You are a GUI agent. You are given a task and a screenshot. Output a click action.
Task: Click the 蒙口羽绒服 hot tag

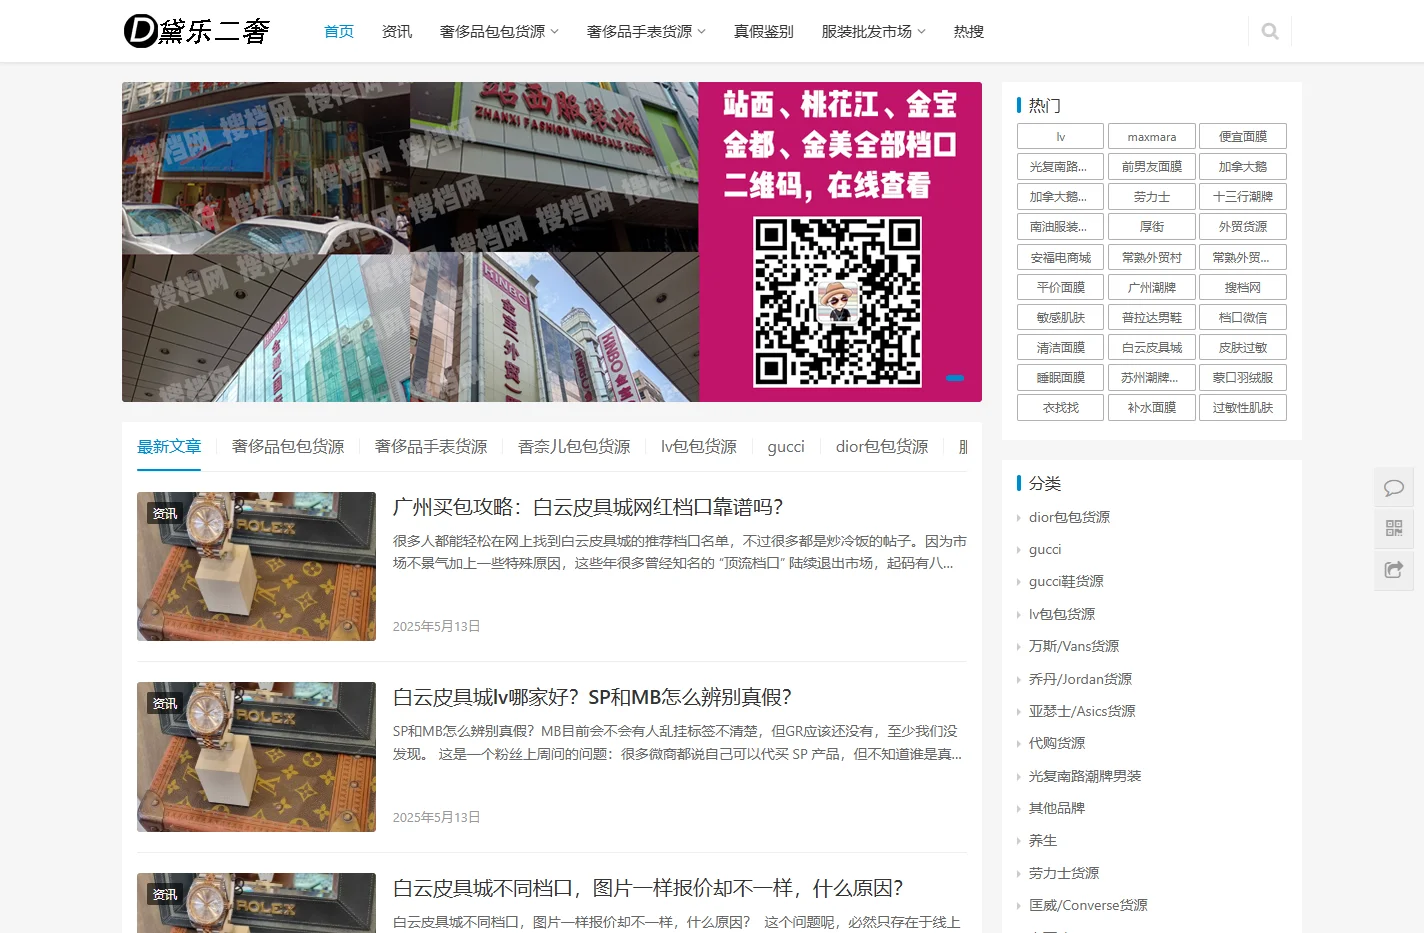click(1243, 377)
